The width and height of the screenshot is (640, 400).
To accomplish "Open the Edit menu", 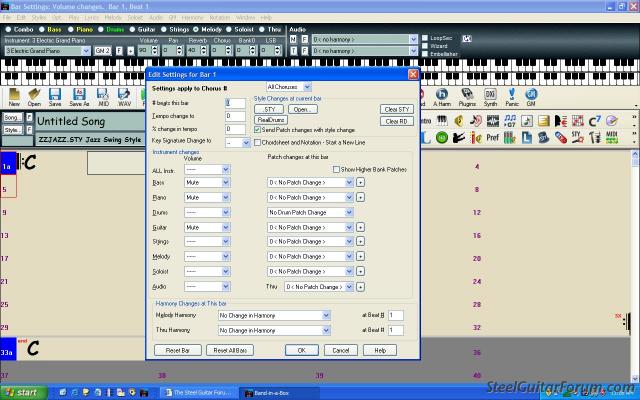I will tap(21, 18).
